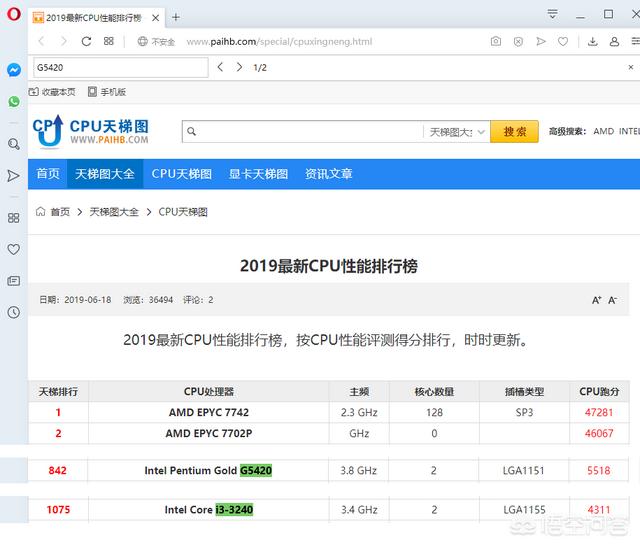Close the CPU ranking tab

tap(156, 18)
